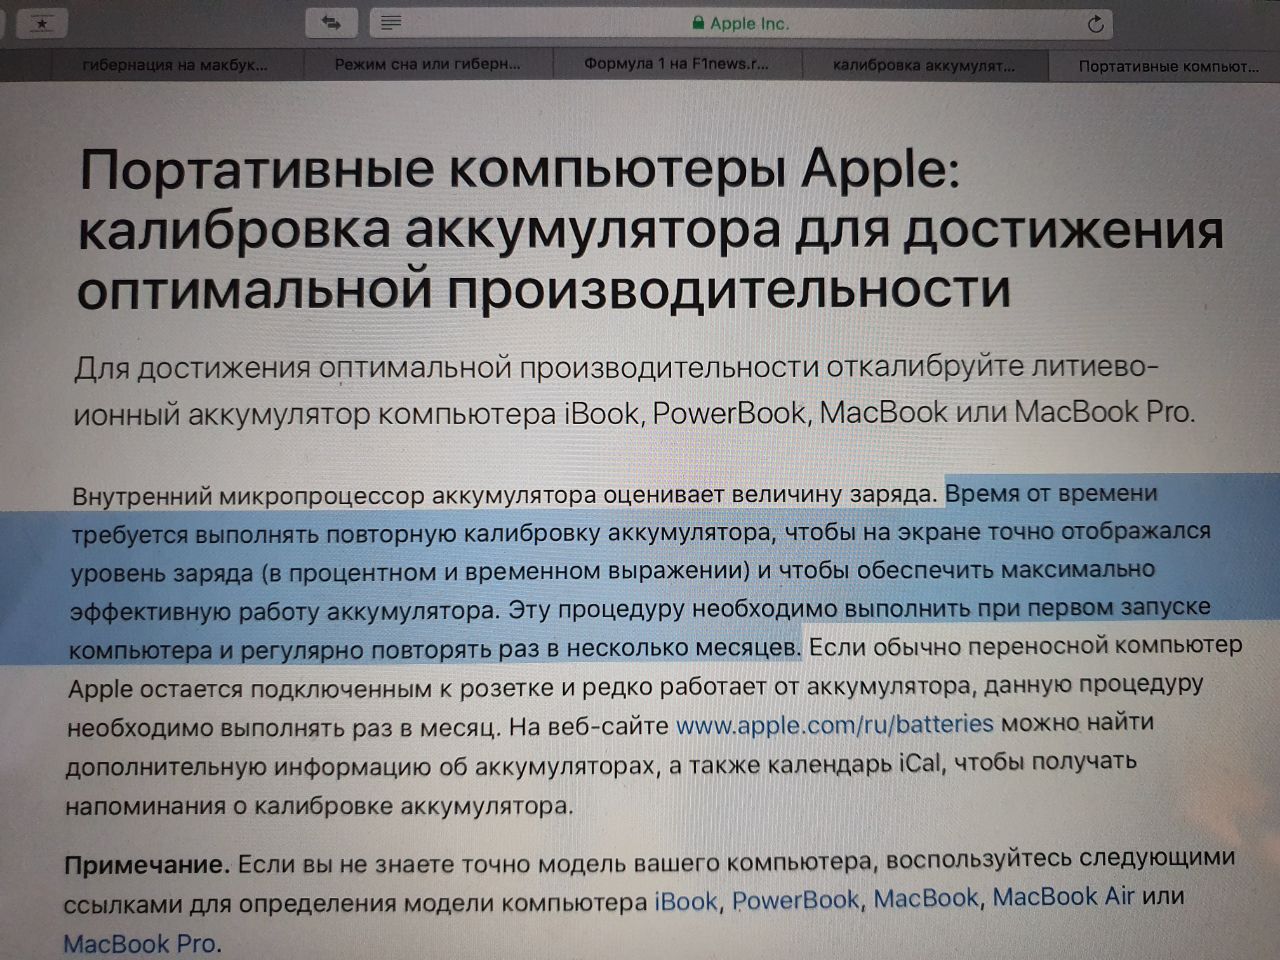Screen dimensions: 1280x960
Task: Open the www.apple.com/ru/batteries link
Action: tap(835, 724)
